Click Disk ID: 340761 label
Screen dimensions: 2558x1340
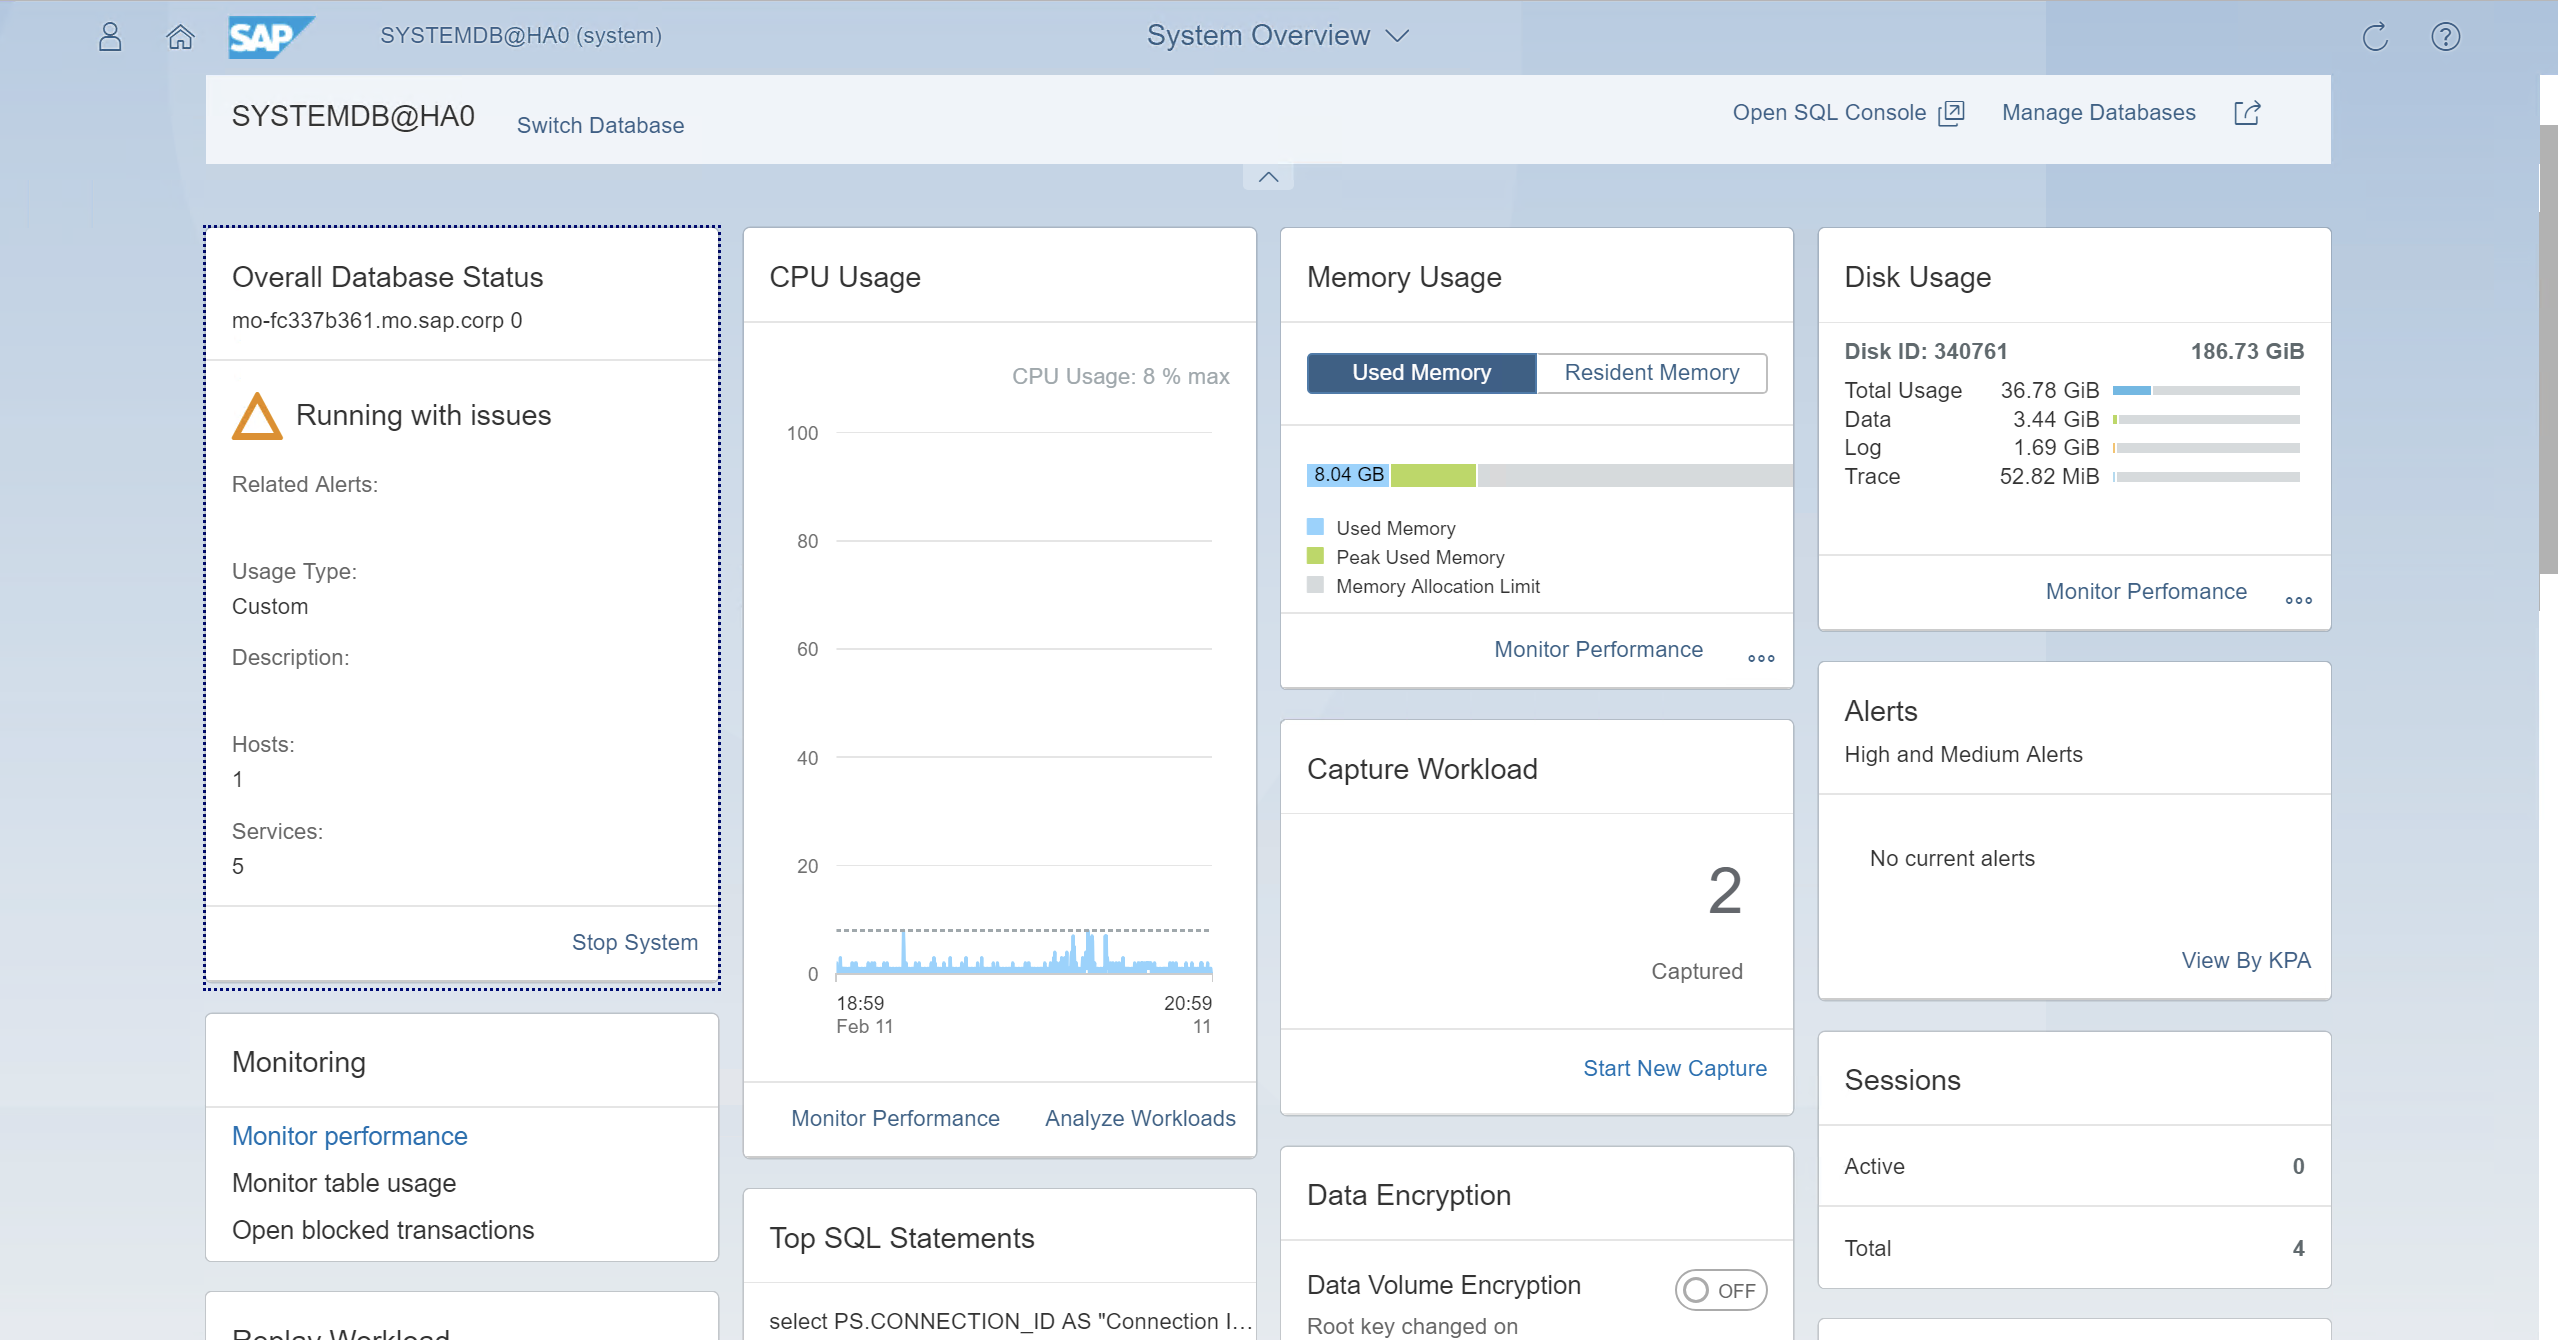[1925, 352]
